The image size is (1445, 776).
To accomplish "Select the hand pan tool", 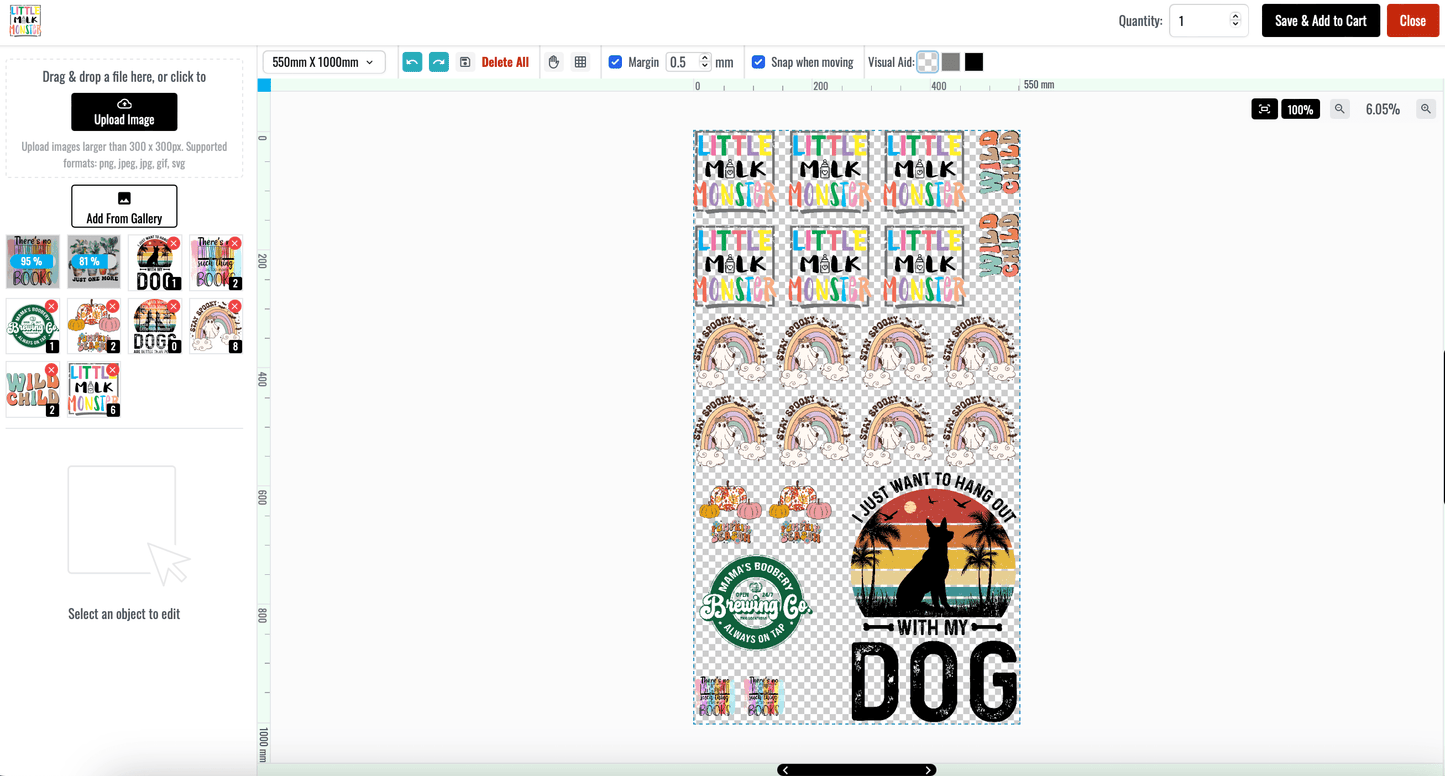I will click(554, 62).
